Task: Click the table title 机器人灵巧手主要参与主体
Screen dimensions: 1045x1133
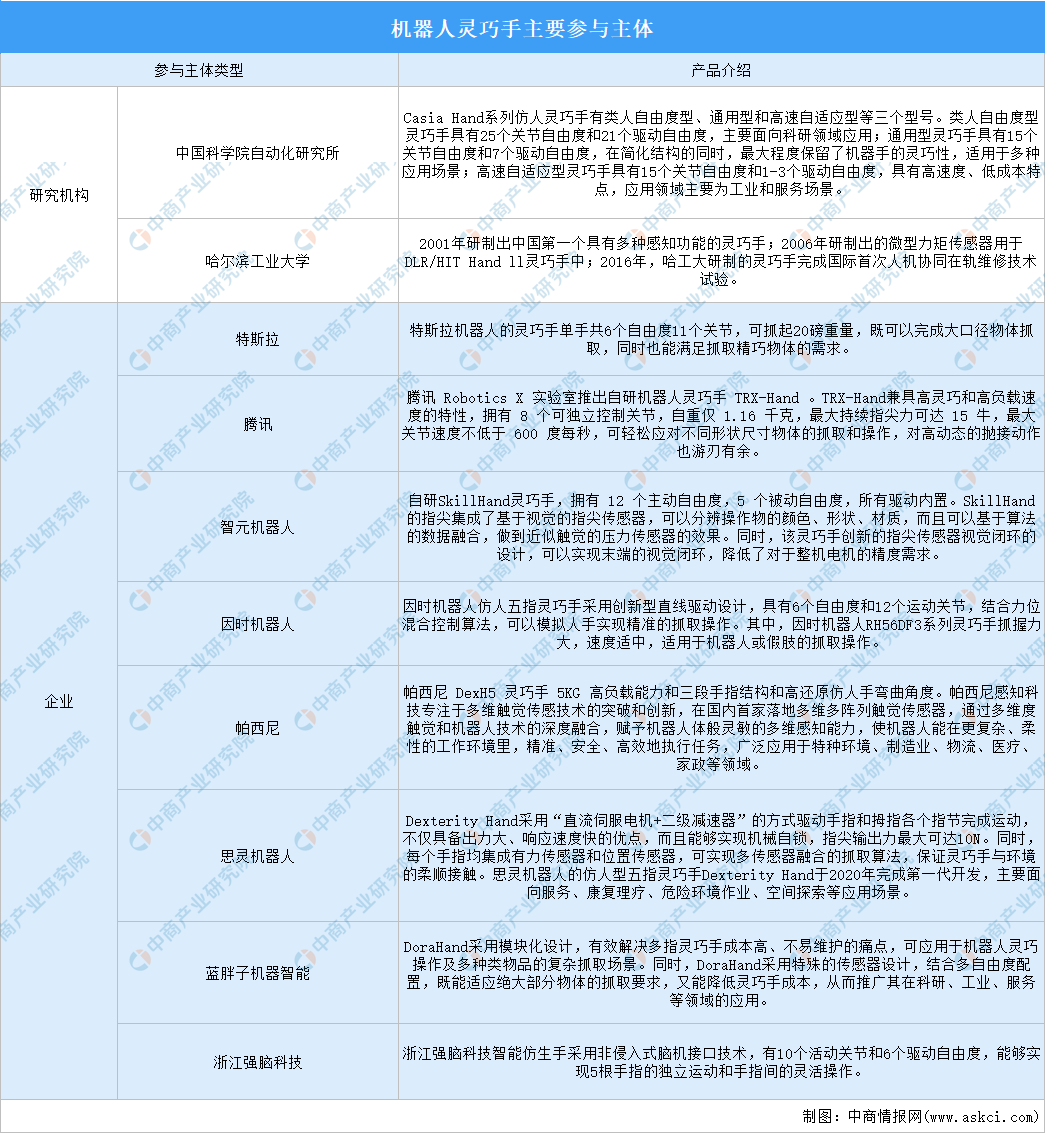Action: click(522, 28)
